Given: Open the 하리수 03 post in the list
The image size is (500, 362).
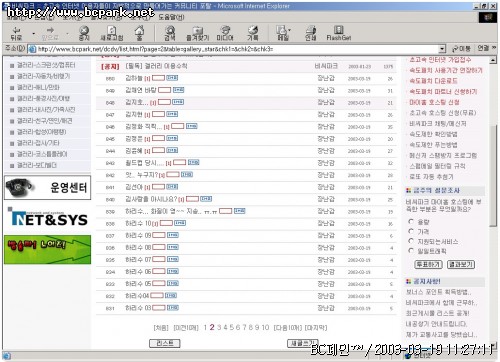Looking at the screenshot, I should point(138,308).
